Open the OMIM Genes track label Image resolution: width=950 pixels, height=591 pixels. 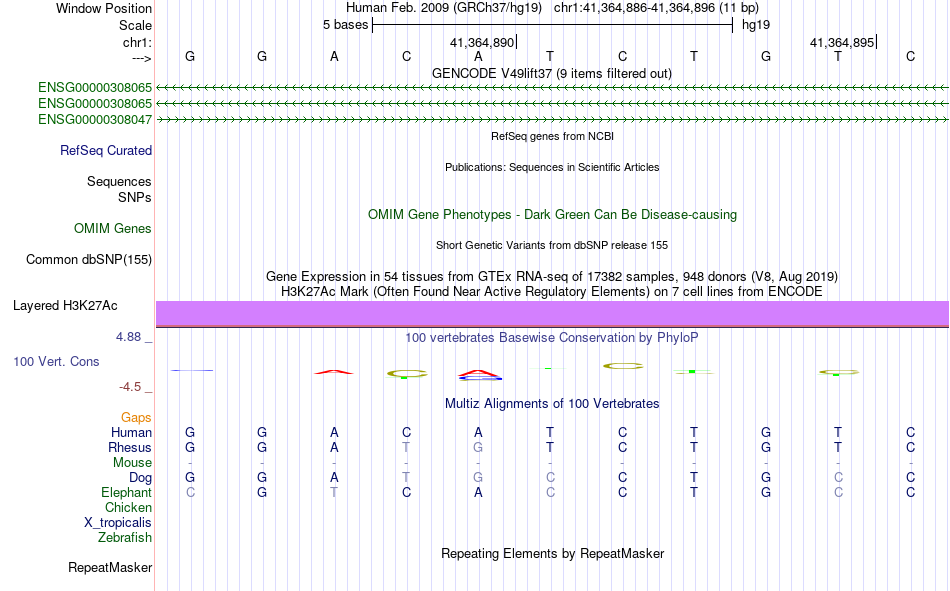[x=113, y=229]
